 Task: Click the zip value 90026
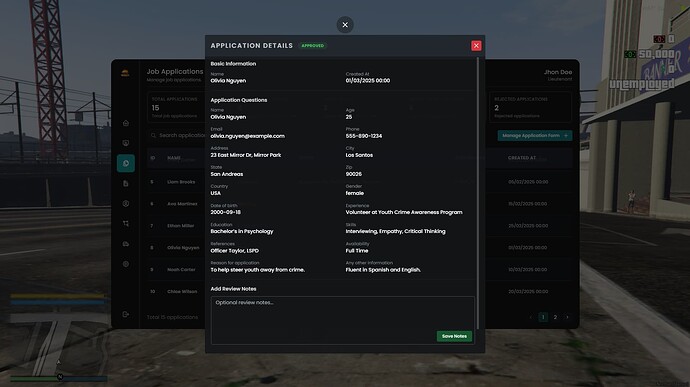(x=353, y=174)
